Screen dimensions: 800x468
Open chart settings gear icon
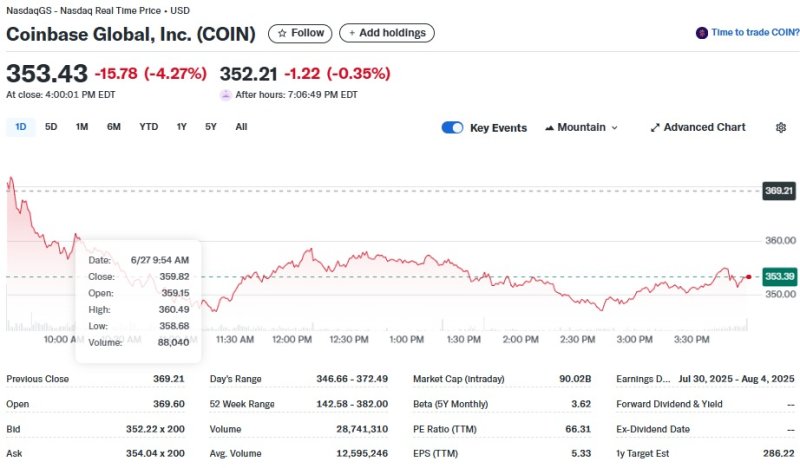(x=781, y=128)
